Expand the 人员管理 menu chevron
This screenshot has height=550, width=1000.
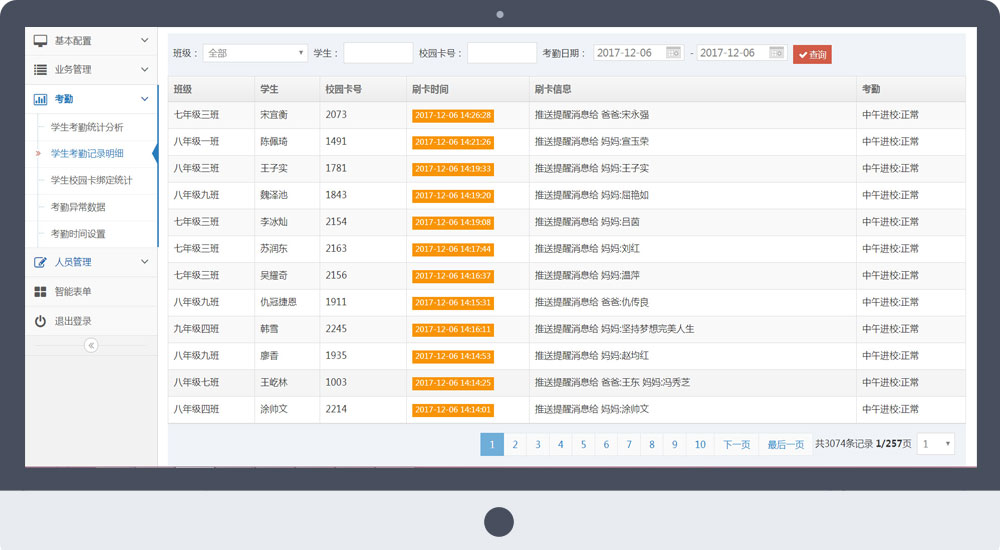[145, 262]
